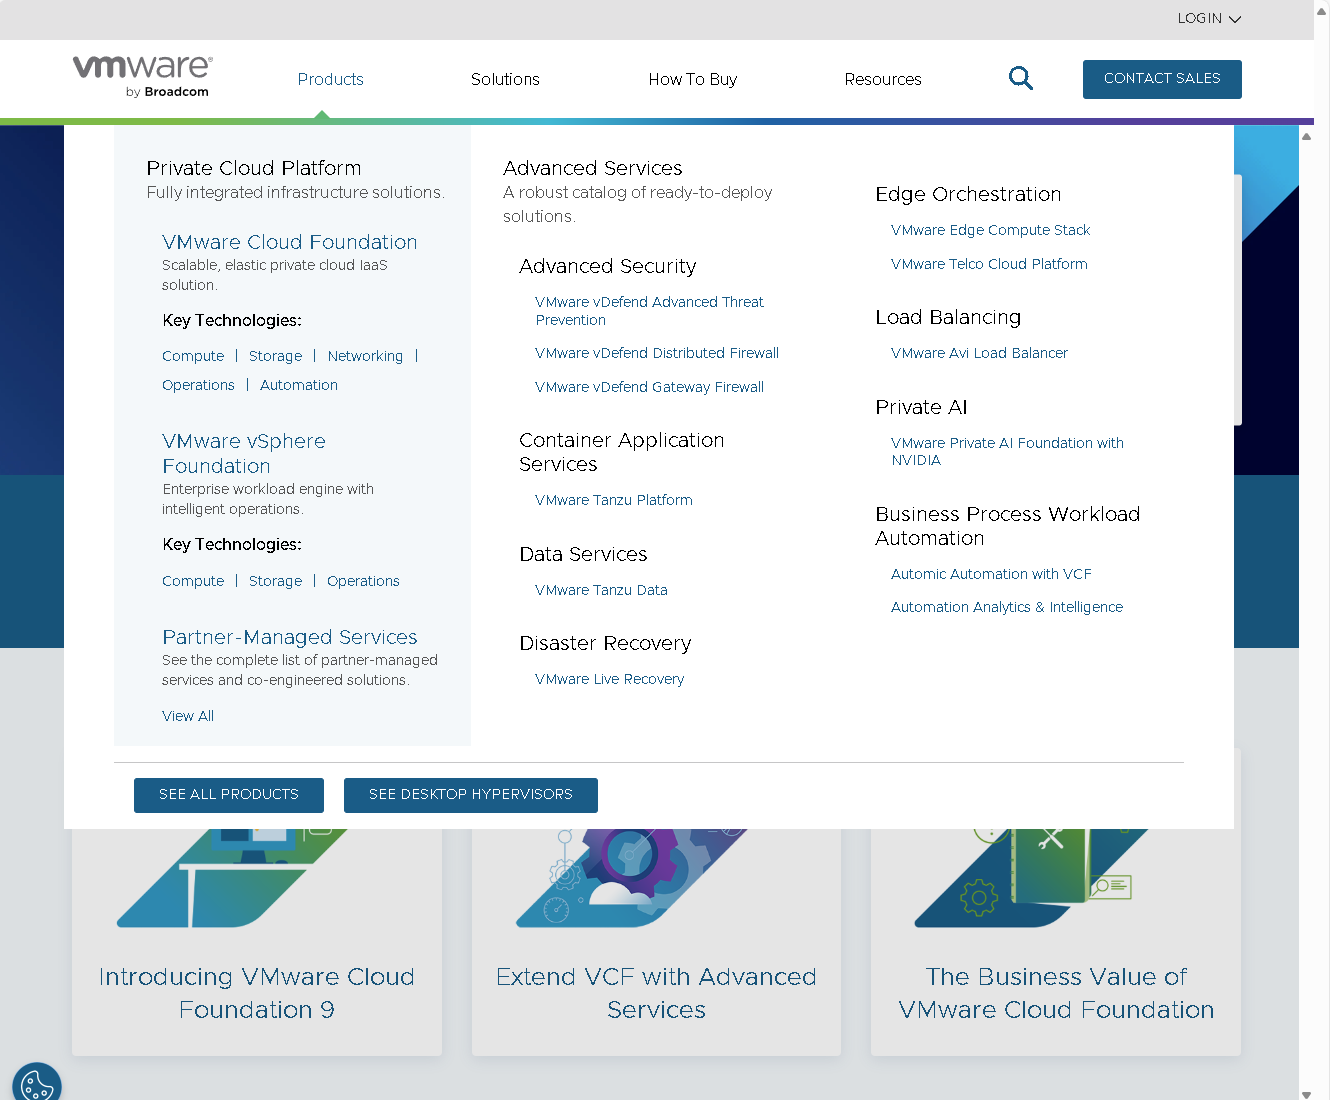
Task: Click the CONTACT SALES button
Action: pyautogui.click(x=1162, y=79)
